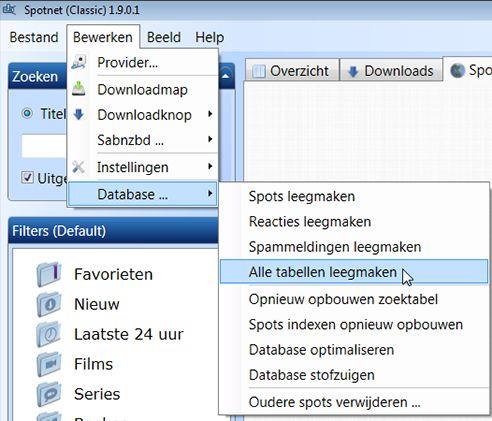Click the Downloads tab arrow icon
The height and width of the screenshot is (421, 492).
pos(353,71)
